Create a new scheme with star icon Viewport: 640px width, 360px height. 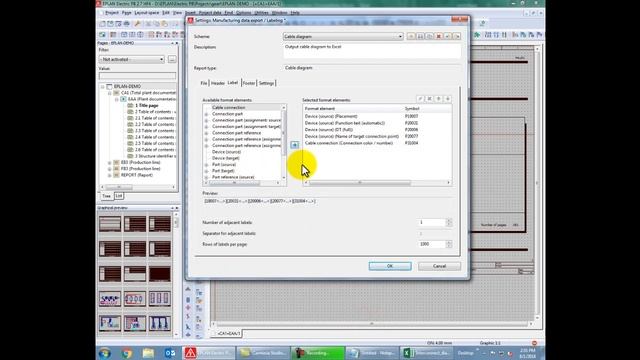(411, 36)
